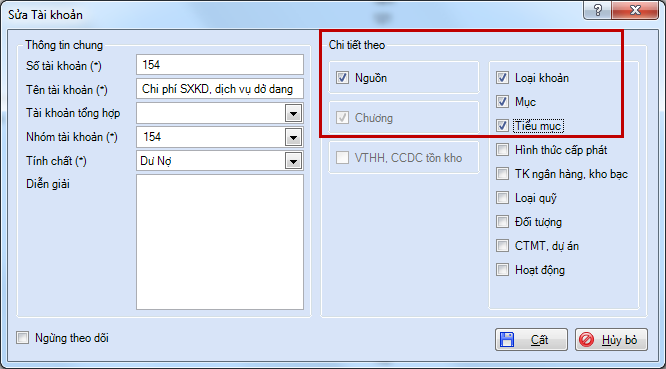This screenshot has width=666, height=369.
Task: Open the Tài khoản tổng hợp dropdown
Action: pyautogui.click(x=293, y=113)
